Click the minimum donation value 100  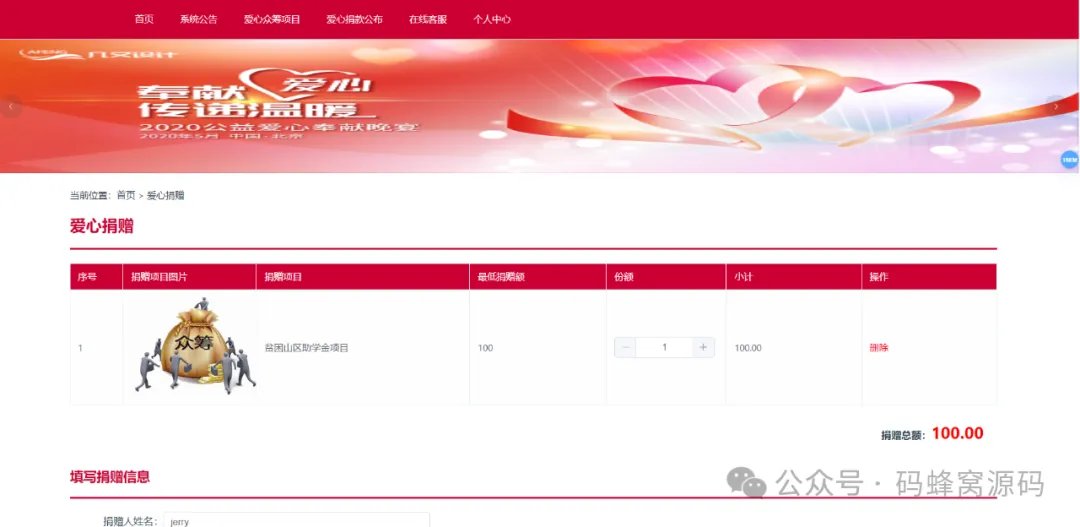click(x=486, y=348)
